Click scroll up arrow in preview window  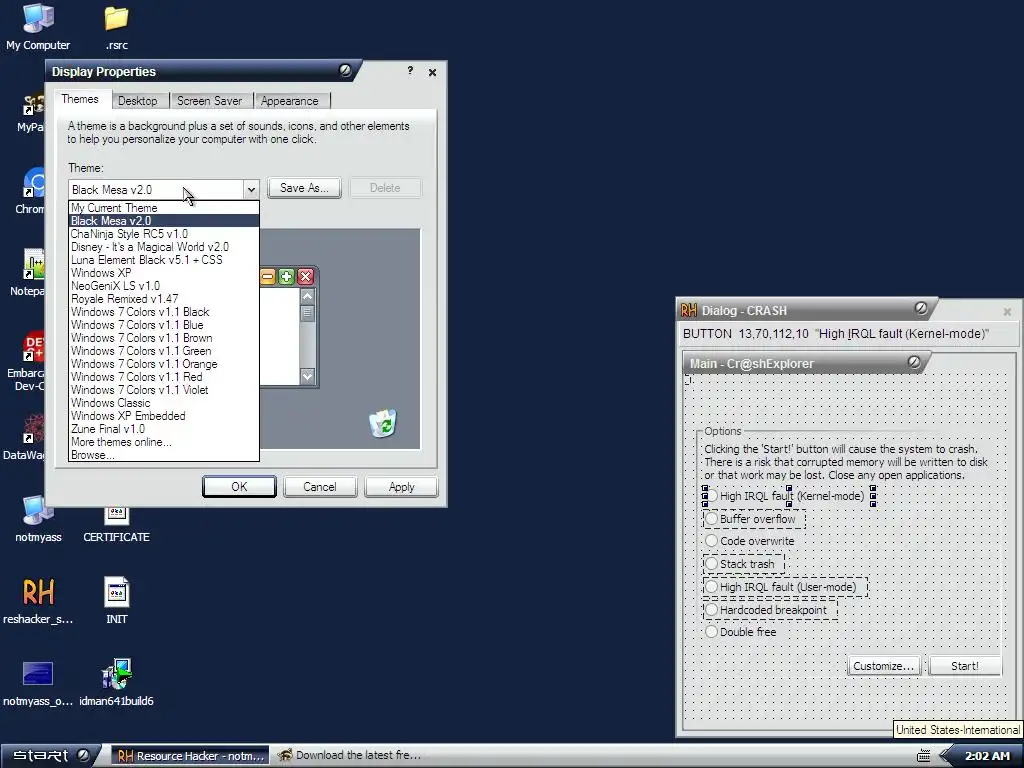tap(308, 296)
